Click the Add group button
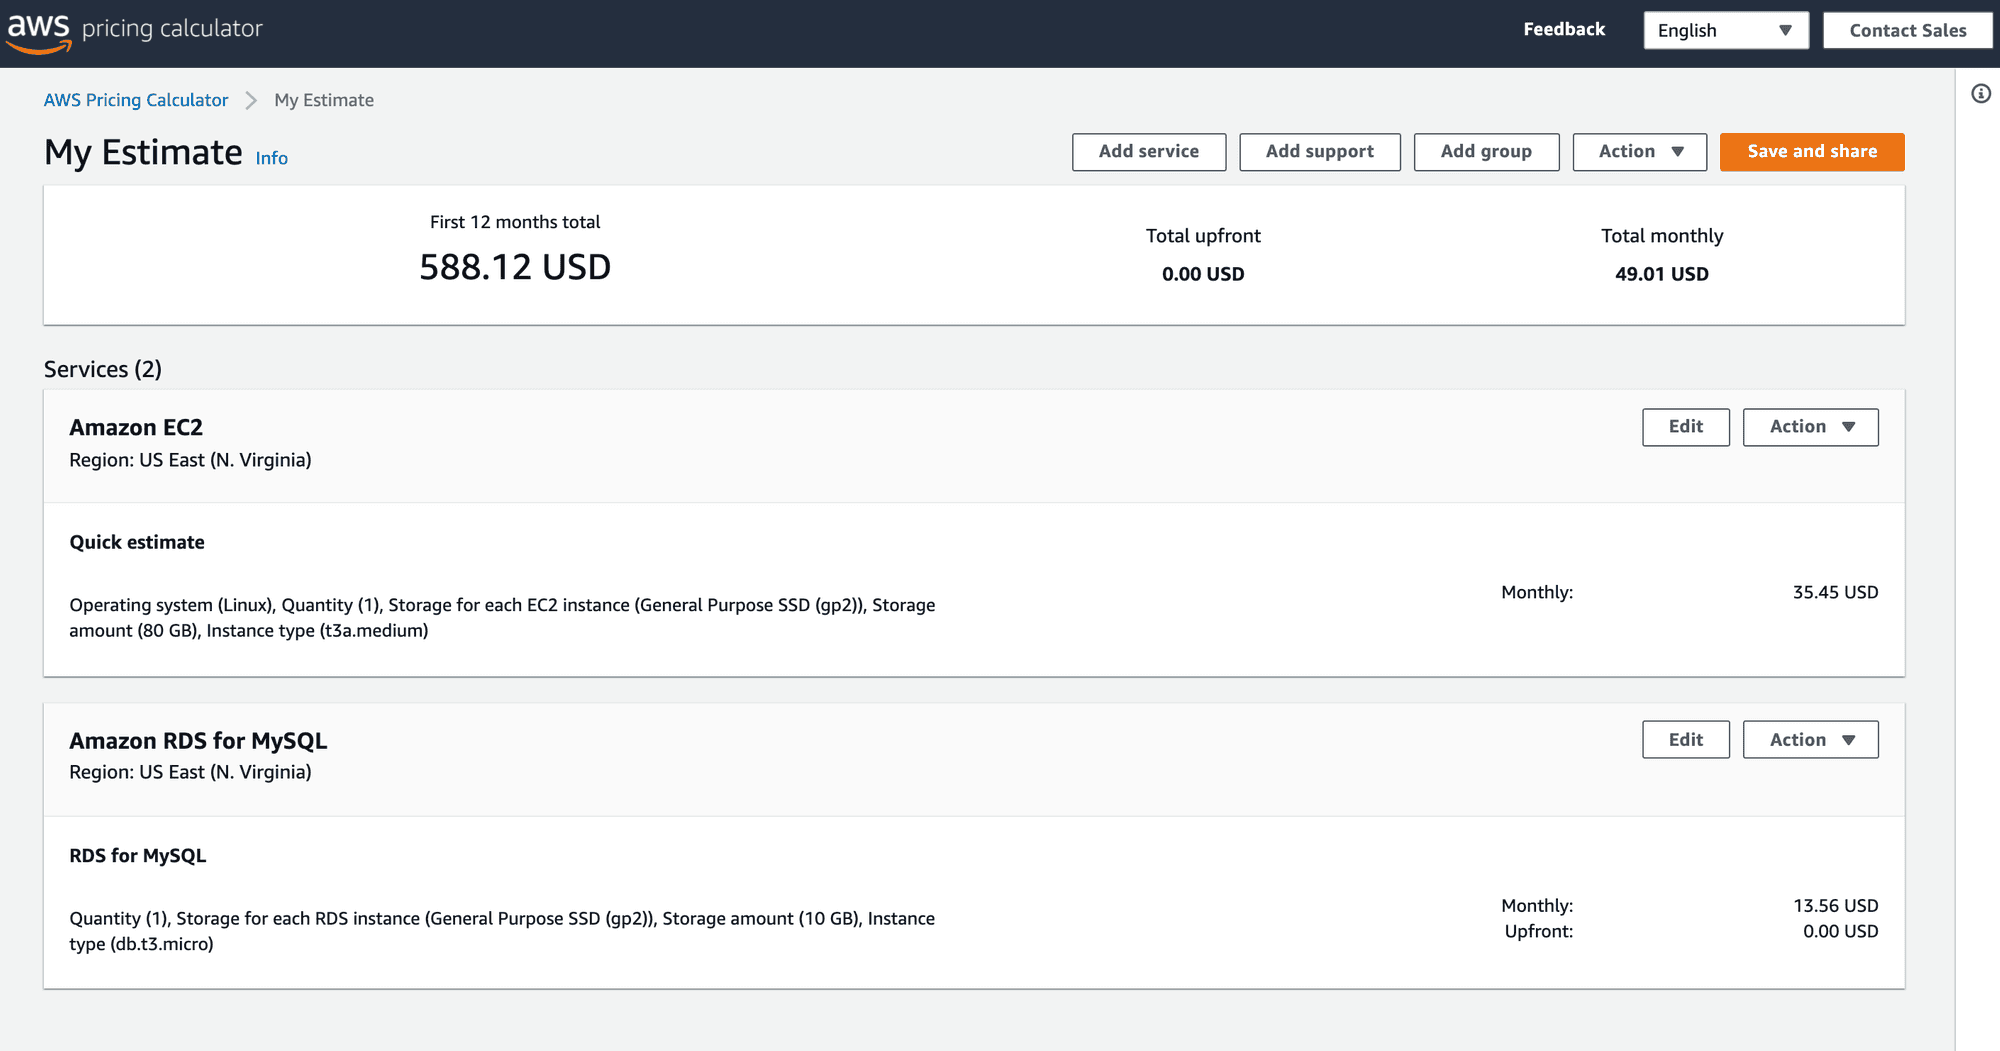The width and height of the screenshot is (2000, 1051). tap(1487, 152)
